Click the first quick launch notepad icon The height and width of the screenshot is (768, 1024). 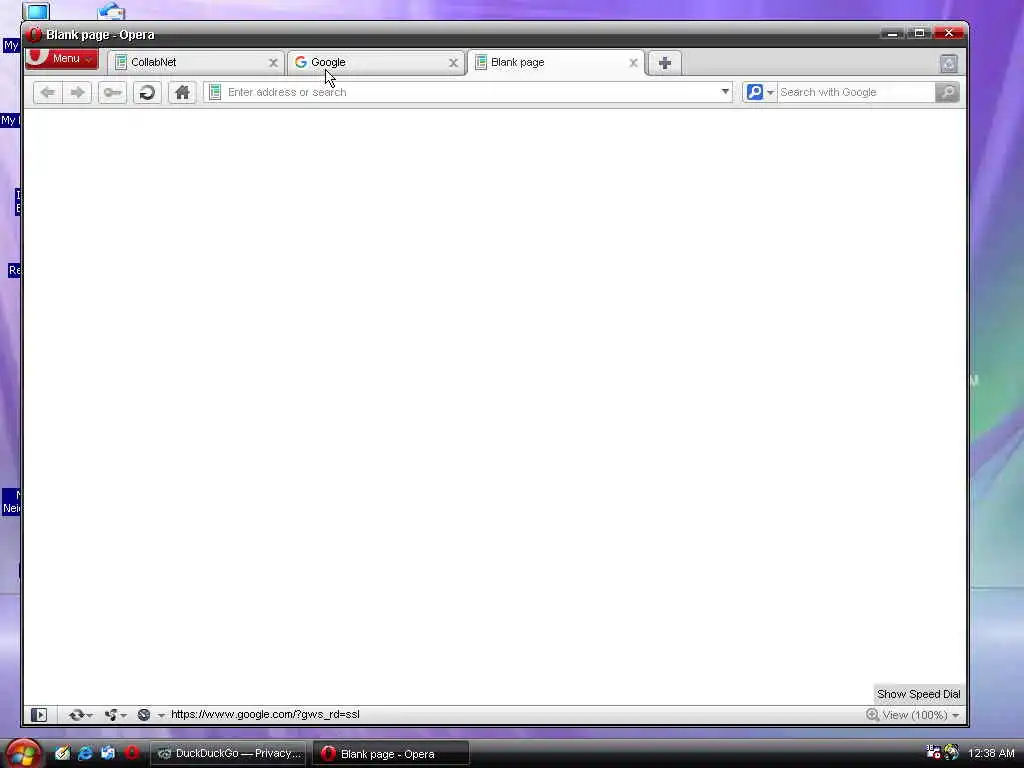coord(62,753)
